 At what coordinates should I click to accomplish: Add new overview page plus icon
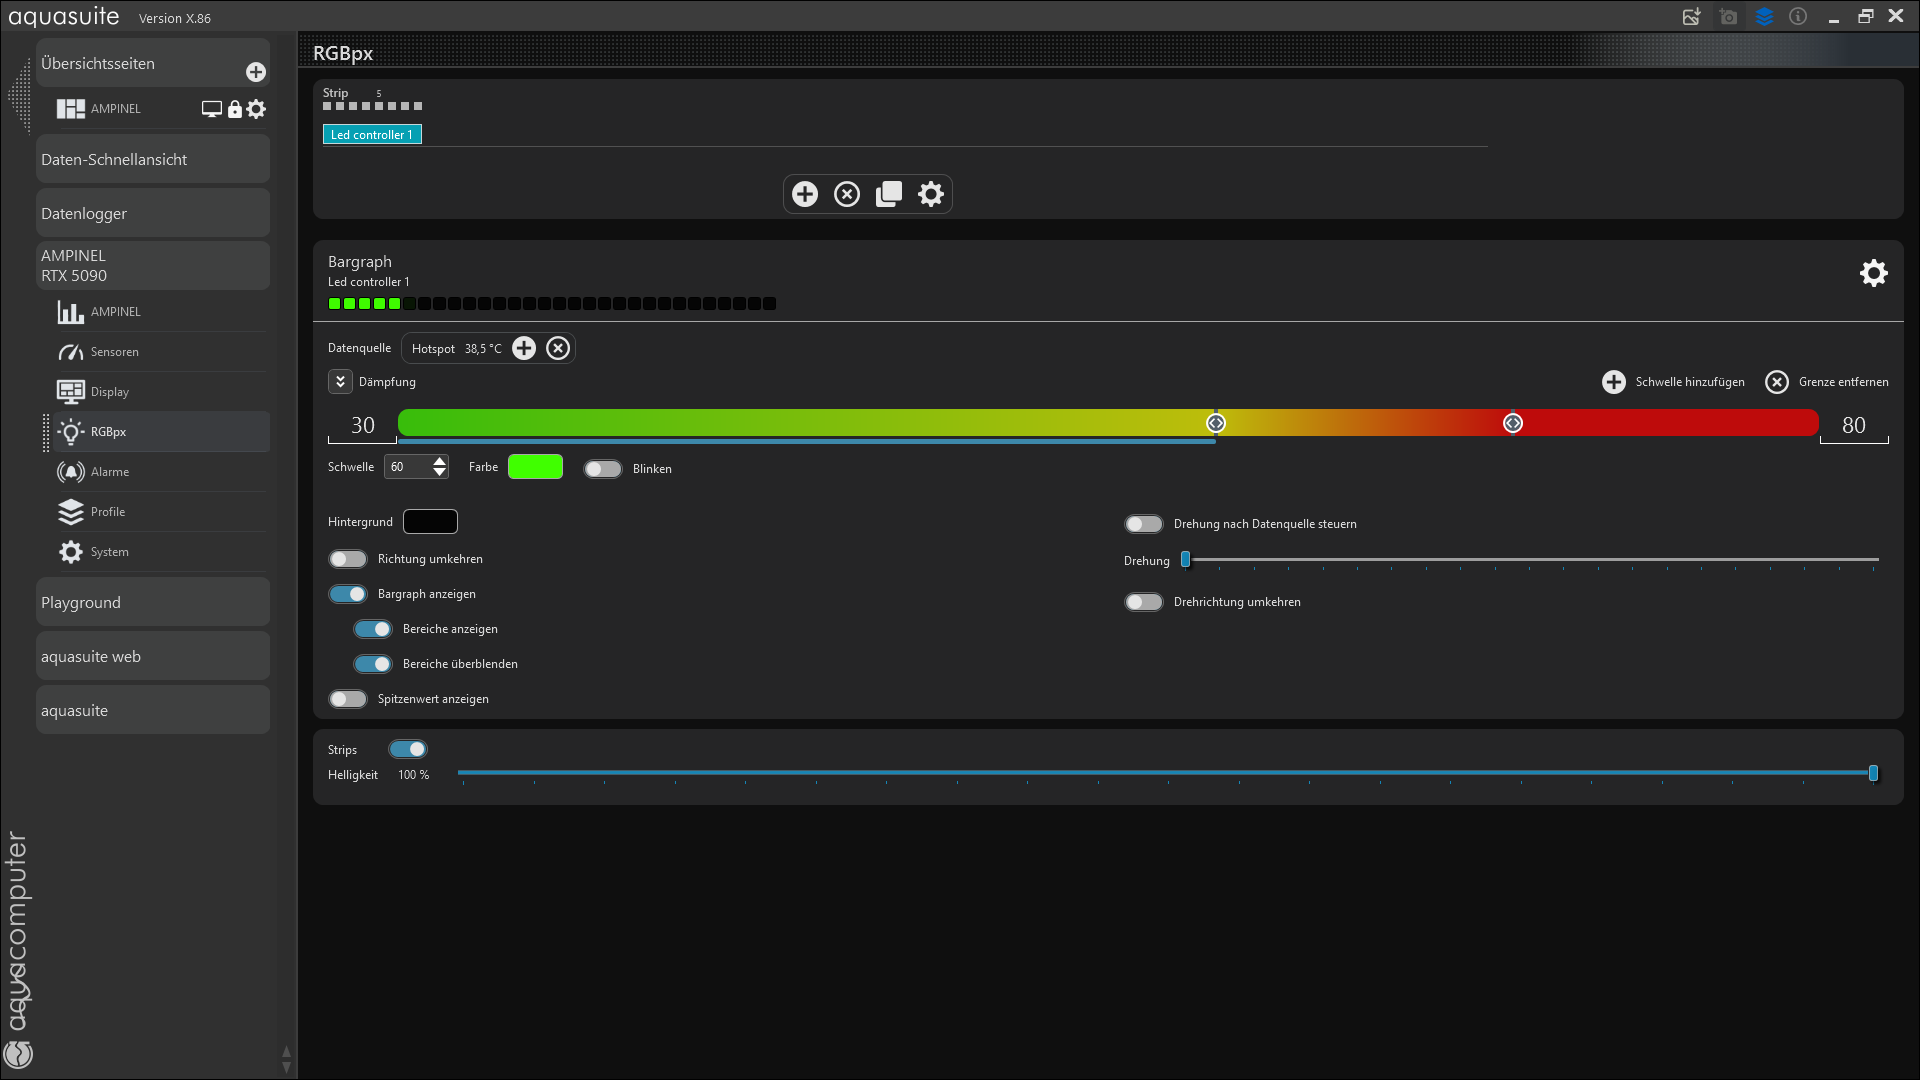256,72
